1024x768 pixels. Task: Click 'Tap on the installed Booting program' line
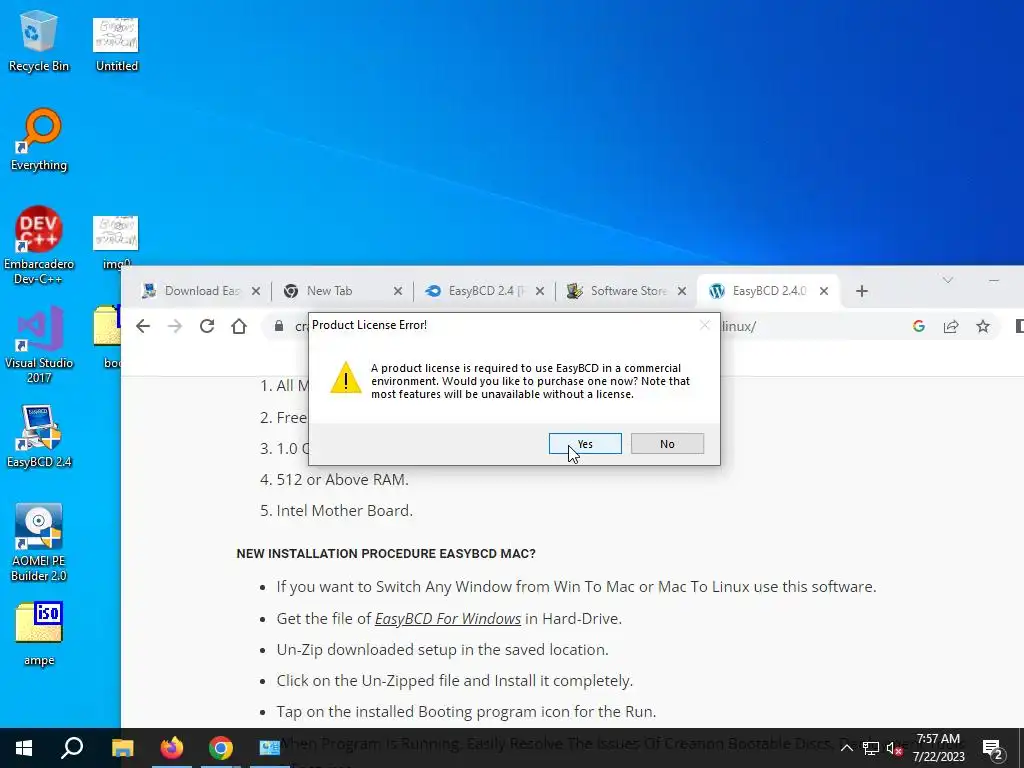[x=466, y=711]
